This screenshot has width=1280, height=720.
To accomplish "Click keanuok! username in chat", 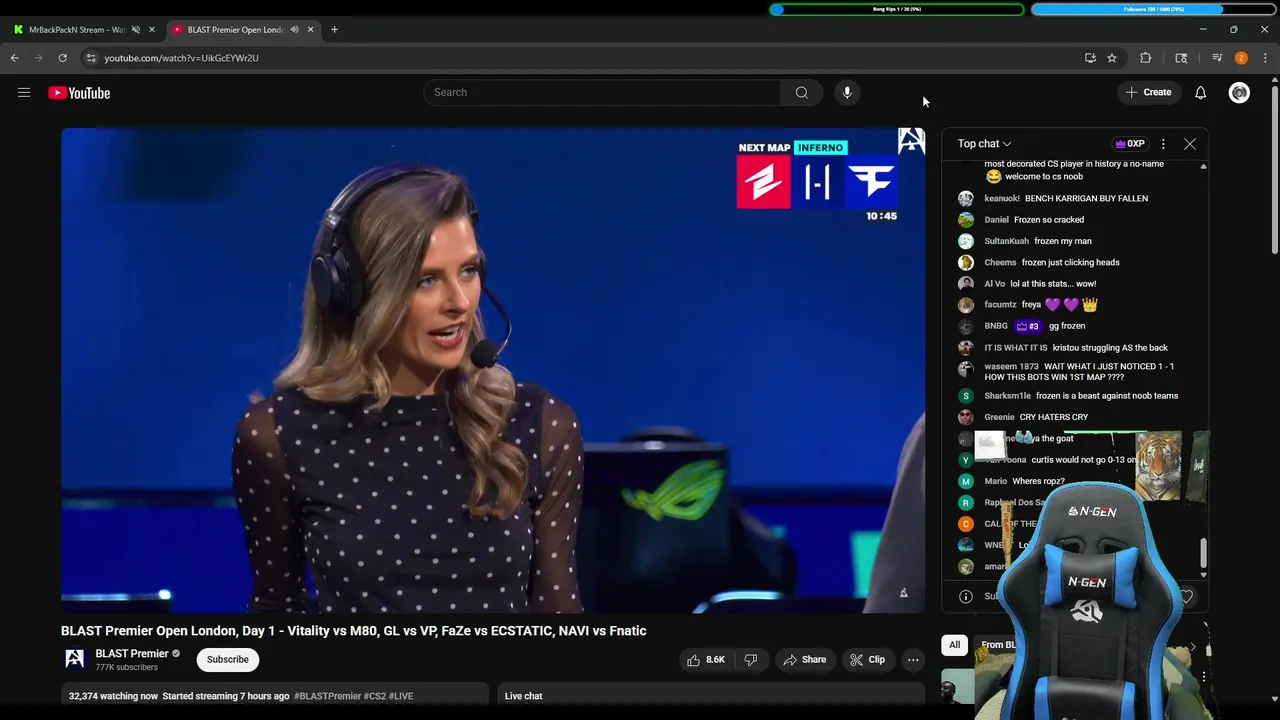I will pos(1002,198).
